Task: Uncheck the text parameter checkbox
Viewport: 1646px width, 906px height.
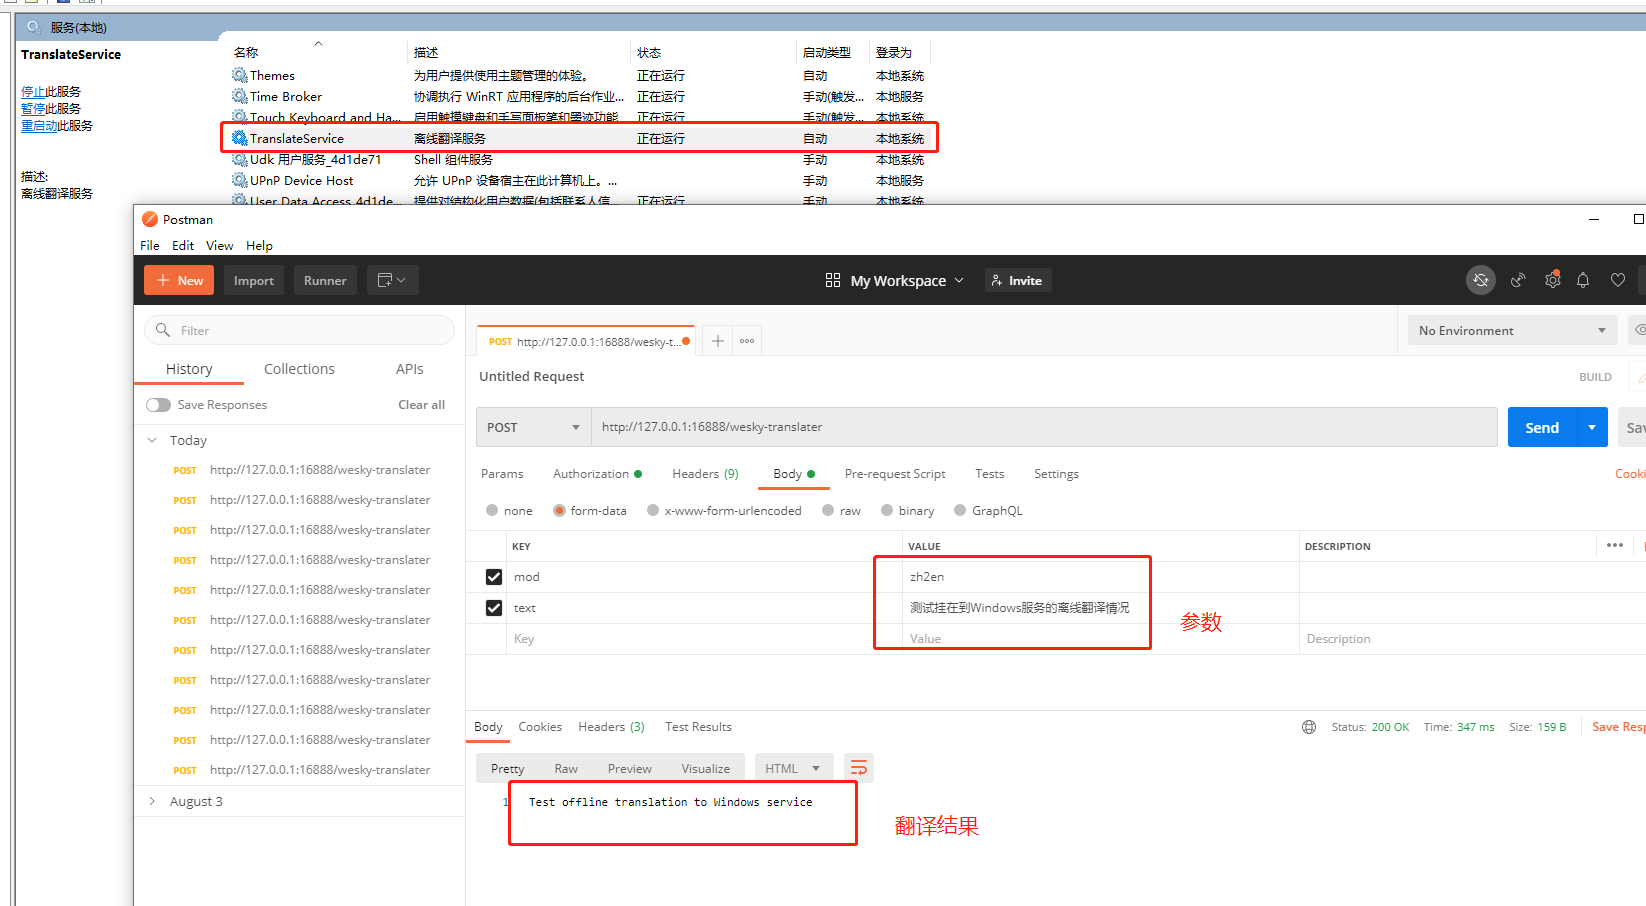Action: click(494, 608)
